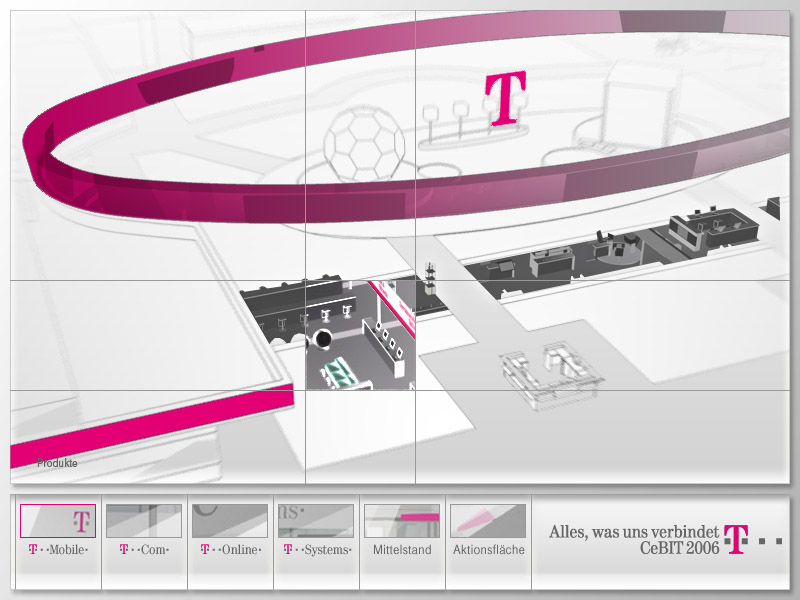Choose the T-Systems thumbnail
Image resolution: width=800 pixels, height=600 pixels.
(x=316, y=521)
